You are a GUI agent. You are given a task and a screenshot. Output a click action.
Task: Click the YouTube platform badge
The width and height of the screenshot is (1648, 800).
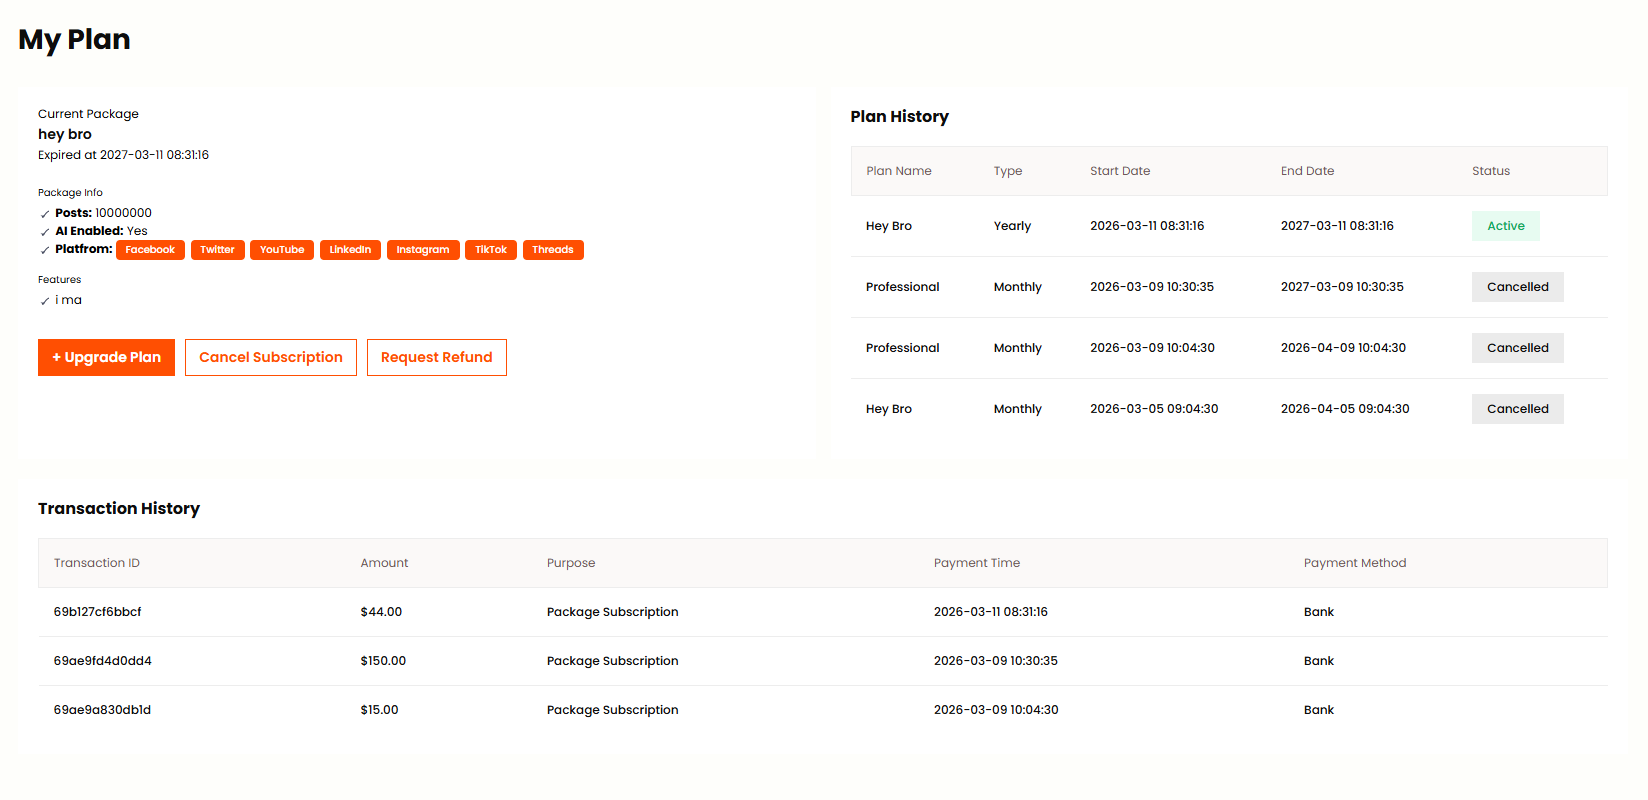[282, 250]
